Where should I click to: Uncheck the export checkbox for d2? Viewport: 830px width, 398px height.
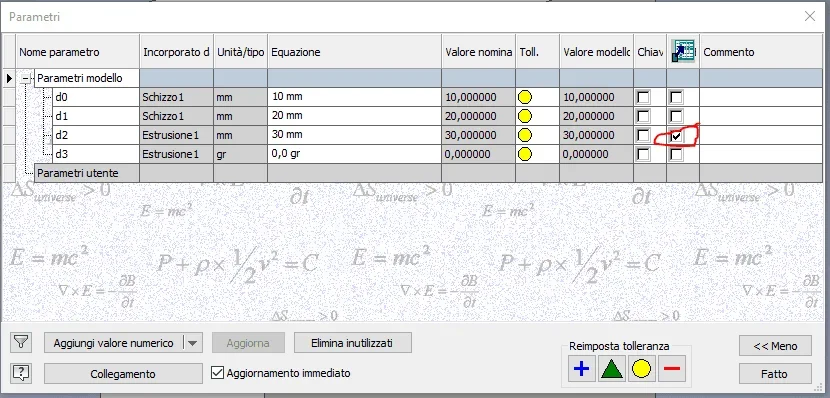point(676,136)
